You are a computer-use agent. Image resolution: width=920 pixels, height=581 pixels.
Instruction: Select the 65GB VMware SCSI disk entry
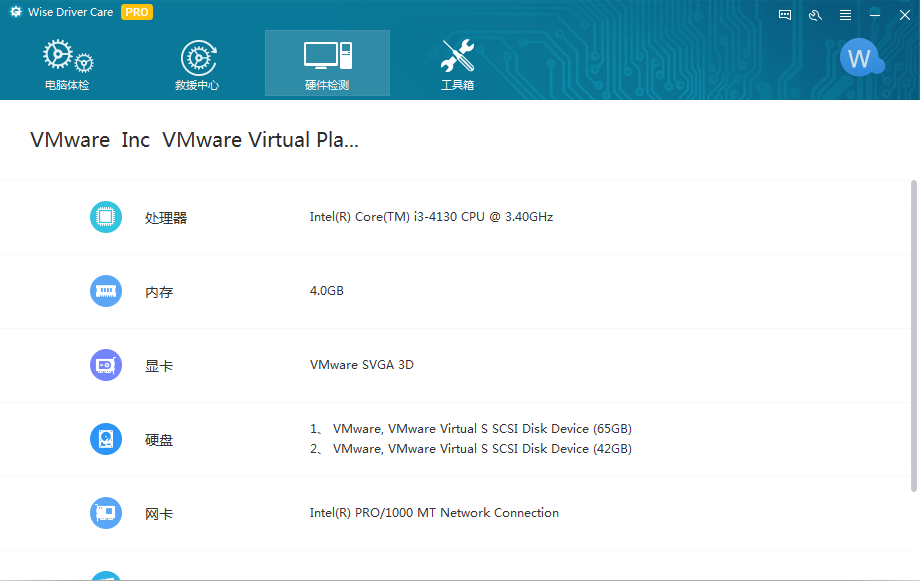pyautogui.click(x=481, y=429)
